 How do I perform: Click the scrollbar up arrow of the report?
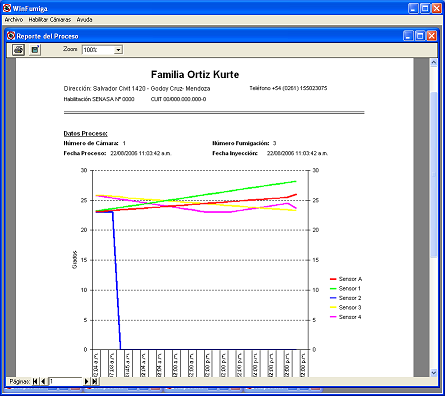[434, 62]
